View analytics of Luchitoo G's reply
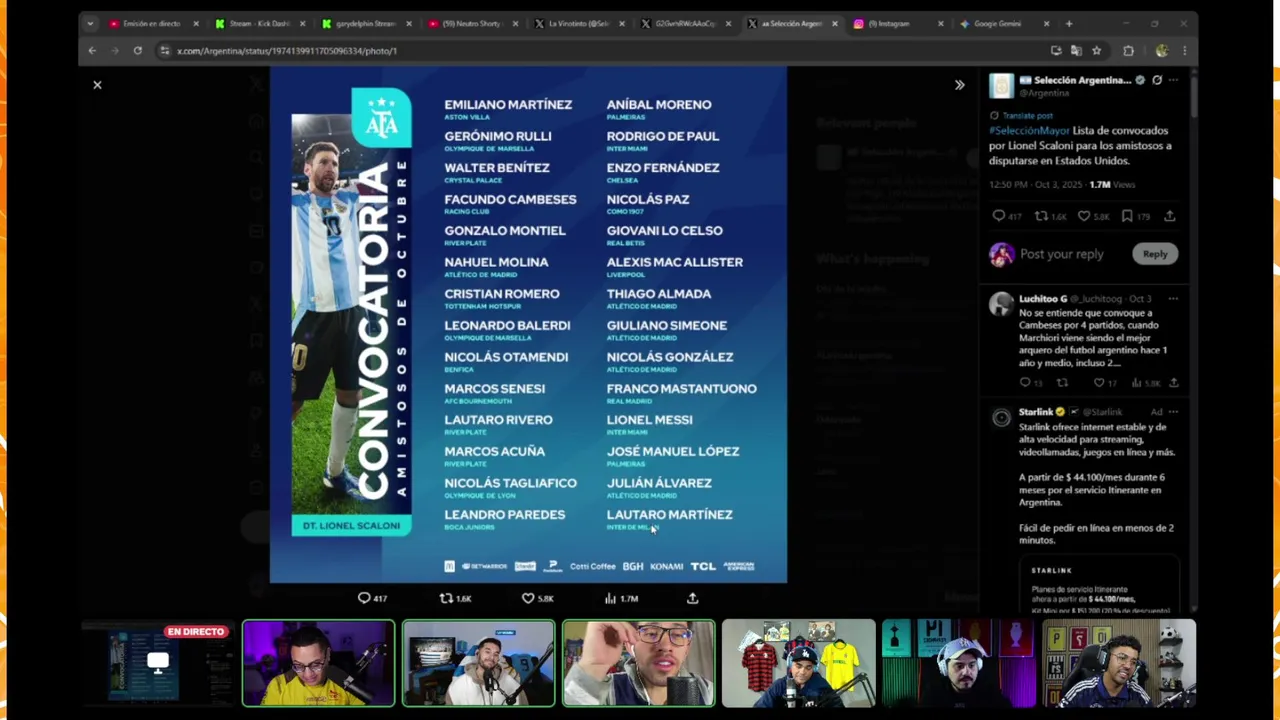Viewport: 1280px width, 720px height. point(1136,383)
